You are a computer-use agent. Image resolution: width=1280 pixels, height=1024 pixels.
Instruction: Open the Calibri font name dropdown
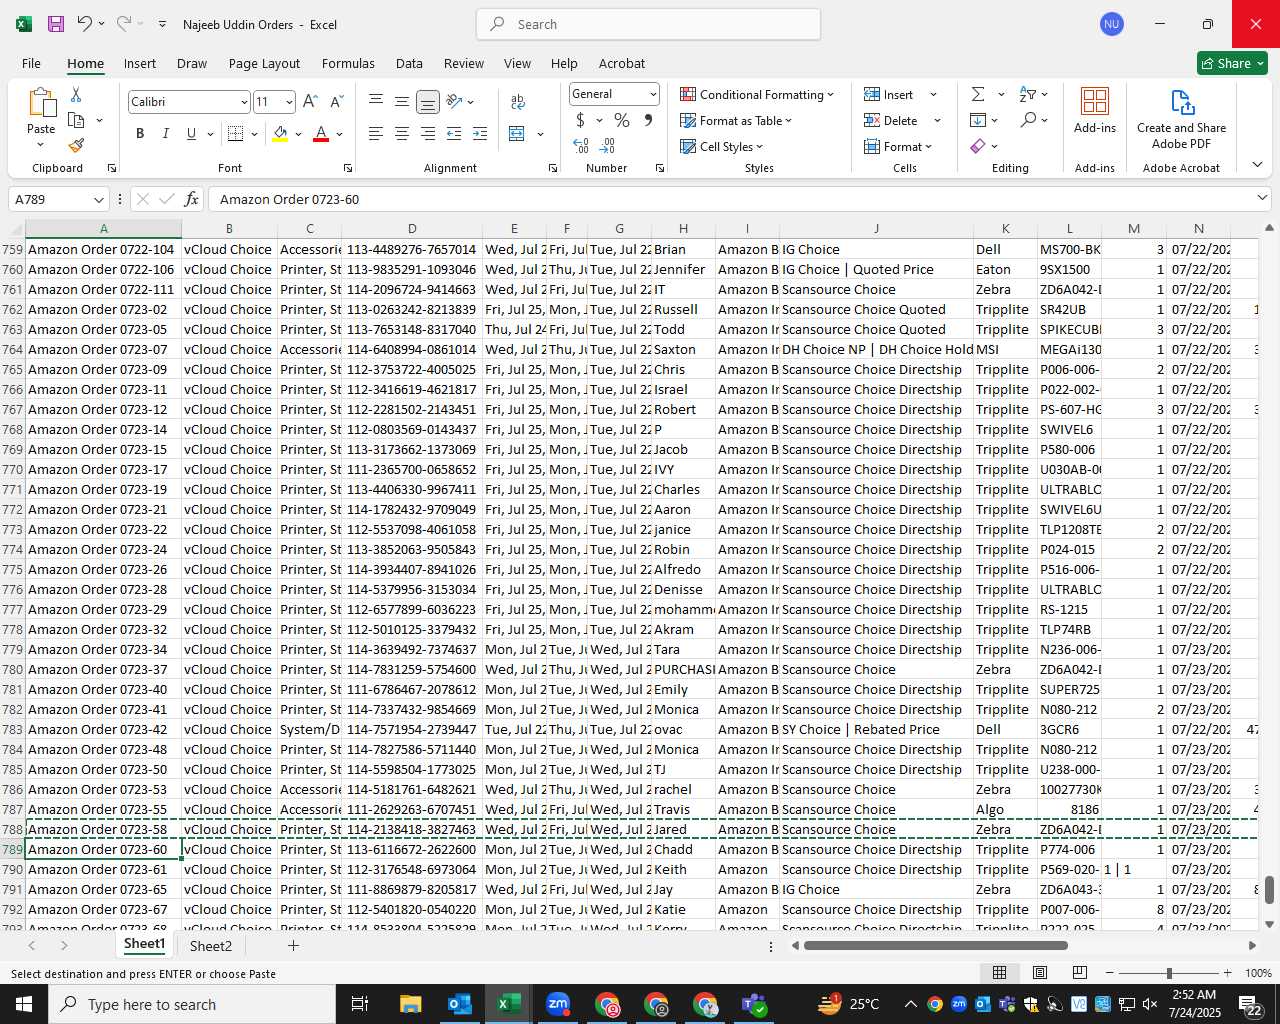(243, 102)
